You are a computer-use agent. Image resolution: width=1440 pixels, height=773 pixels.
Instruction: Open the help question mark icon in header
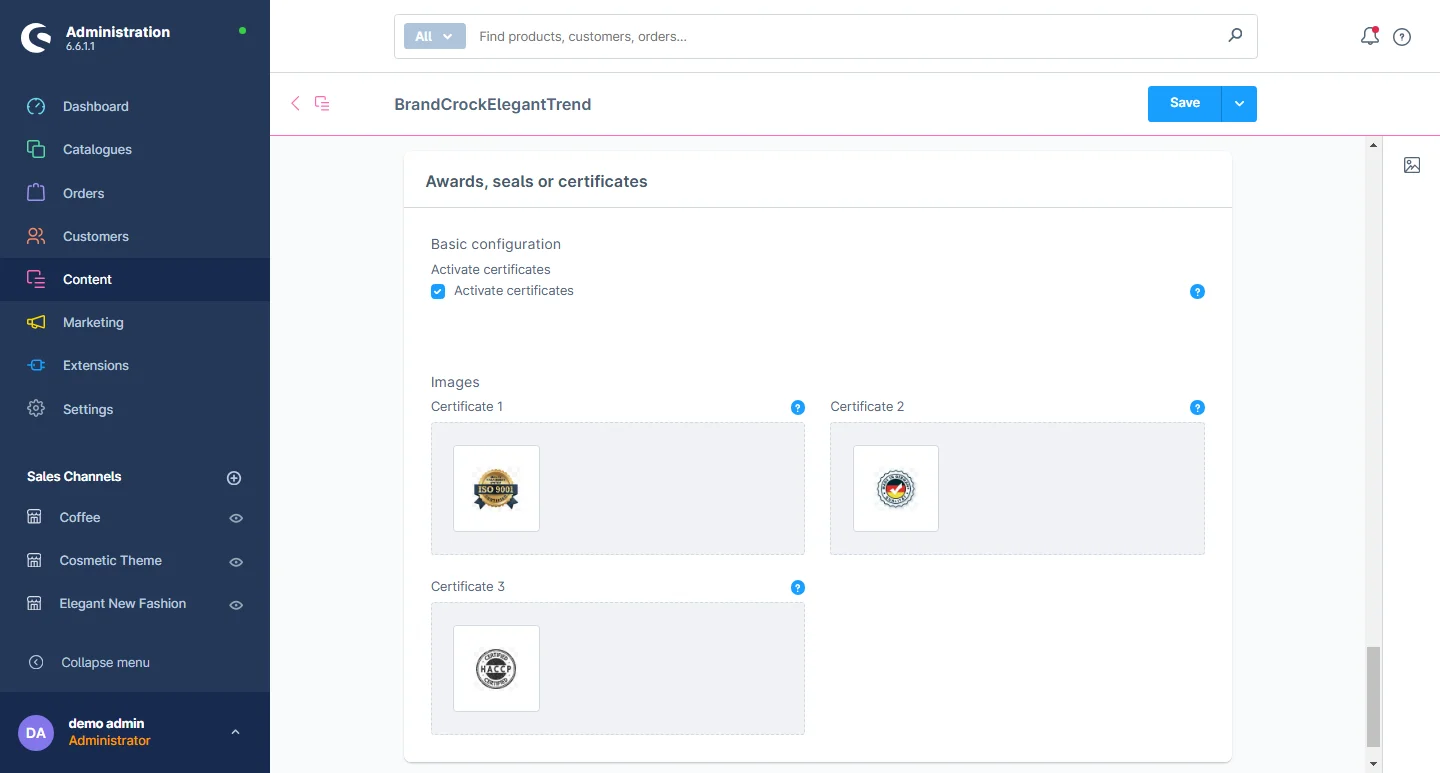(x=1402, y=37)
